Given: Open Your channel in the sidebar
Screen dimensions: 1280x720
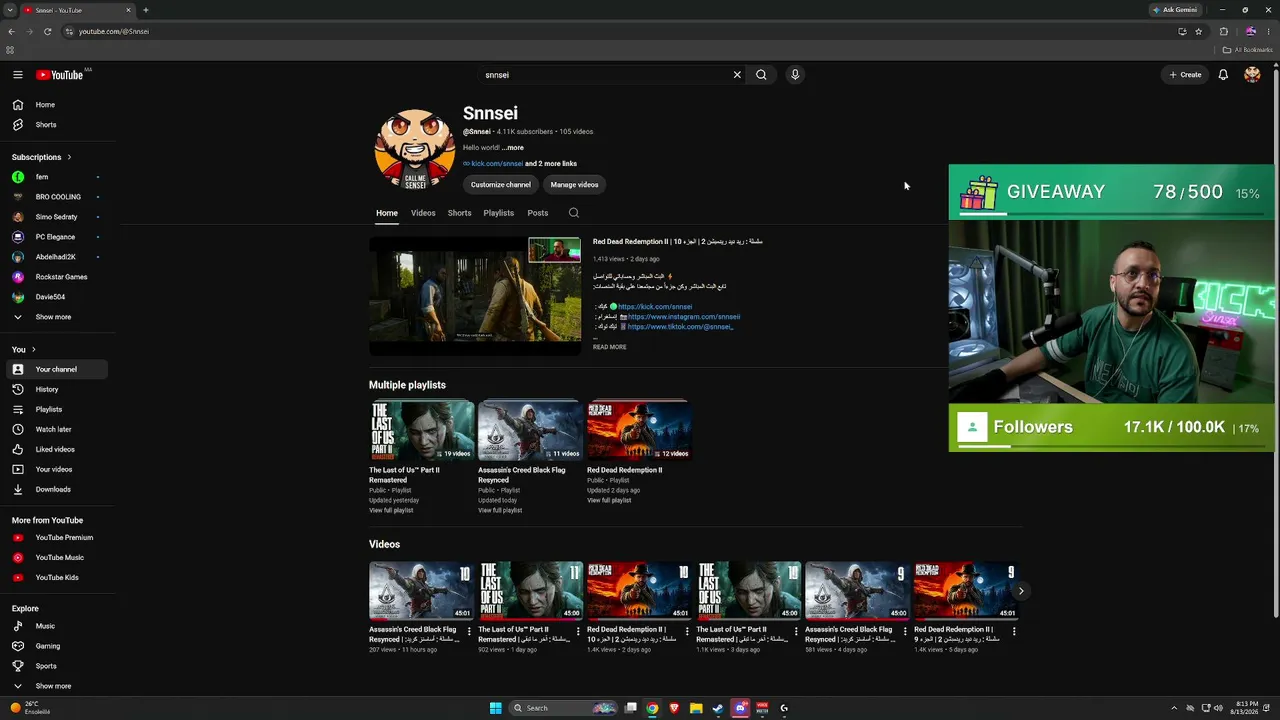Looking at the screenshot, I should (56, 369).
